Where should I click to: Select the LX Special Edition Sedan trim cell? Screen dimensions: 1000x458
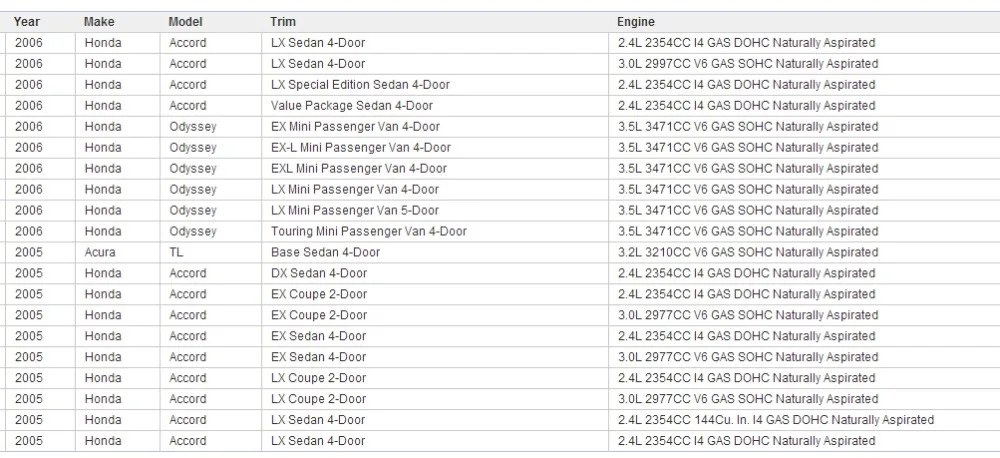coord(360,85)
